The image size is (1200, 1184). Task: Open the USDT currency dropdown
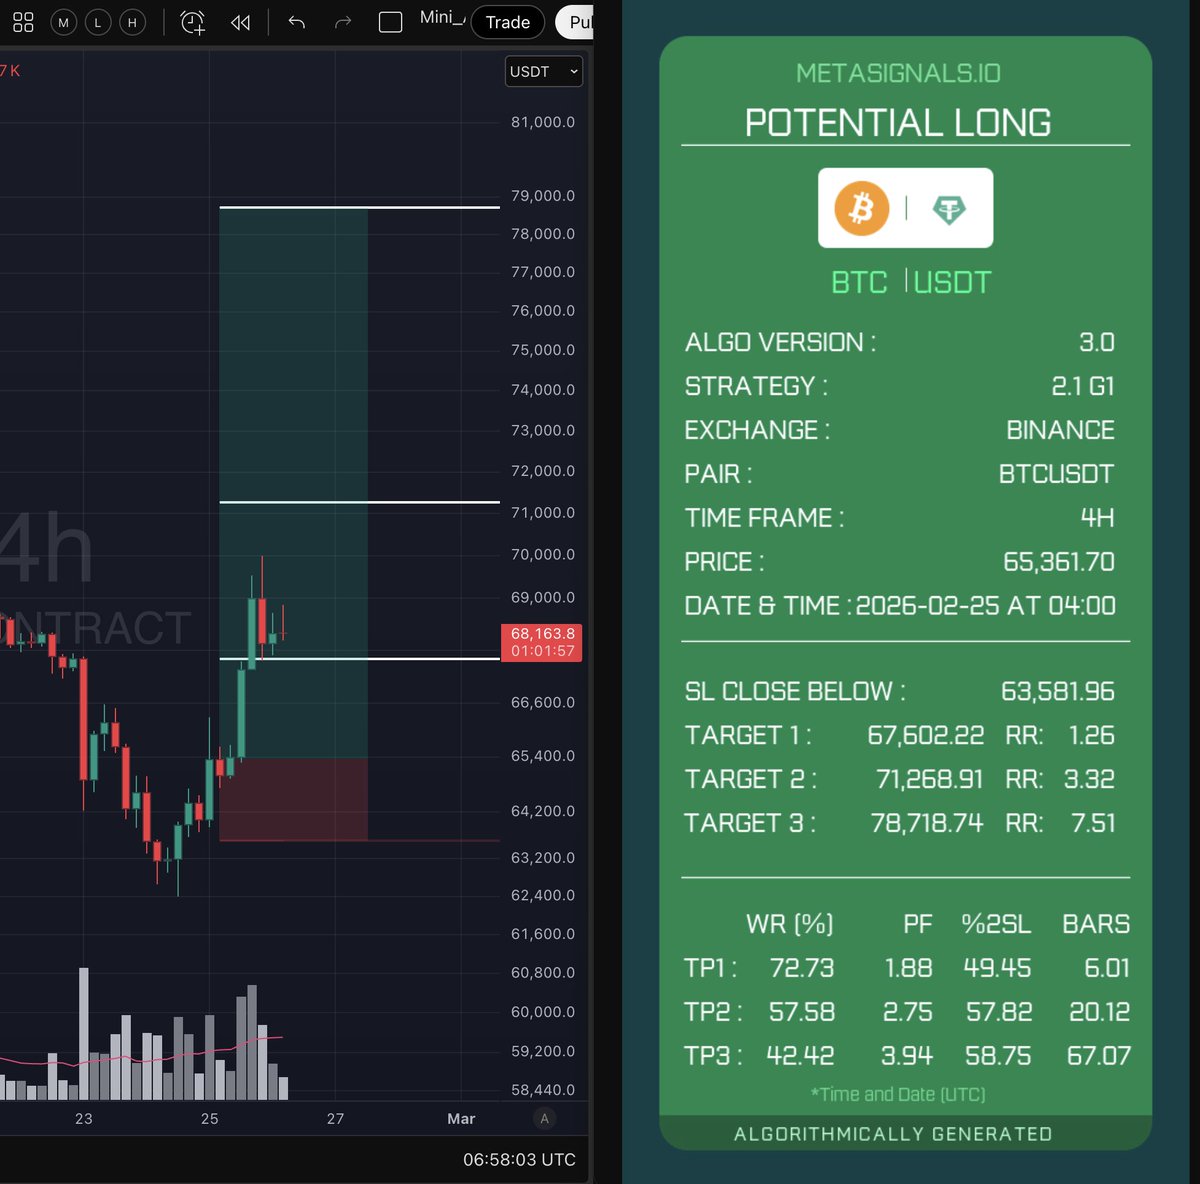544,71
